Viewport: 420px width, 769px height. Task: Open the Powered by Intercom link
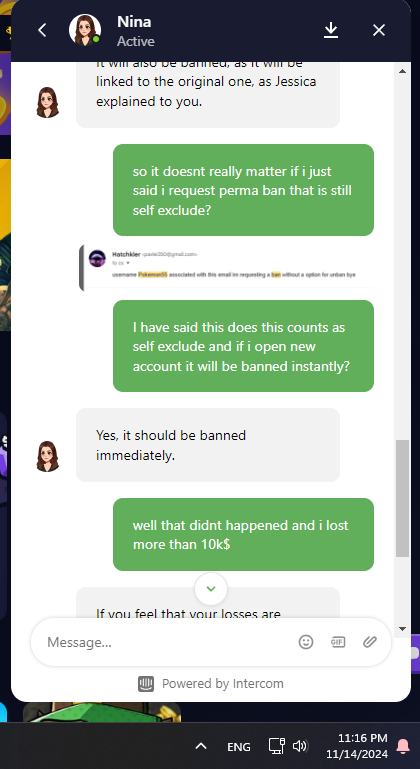[211, 684]
